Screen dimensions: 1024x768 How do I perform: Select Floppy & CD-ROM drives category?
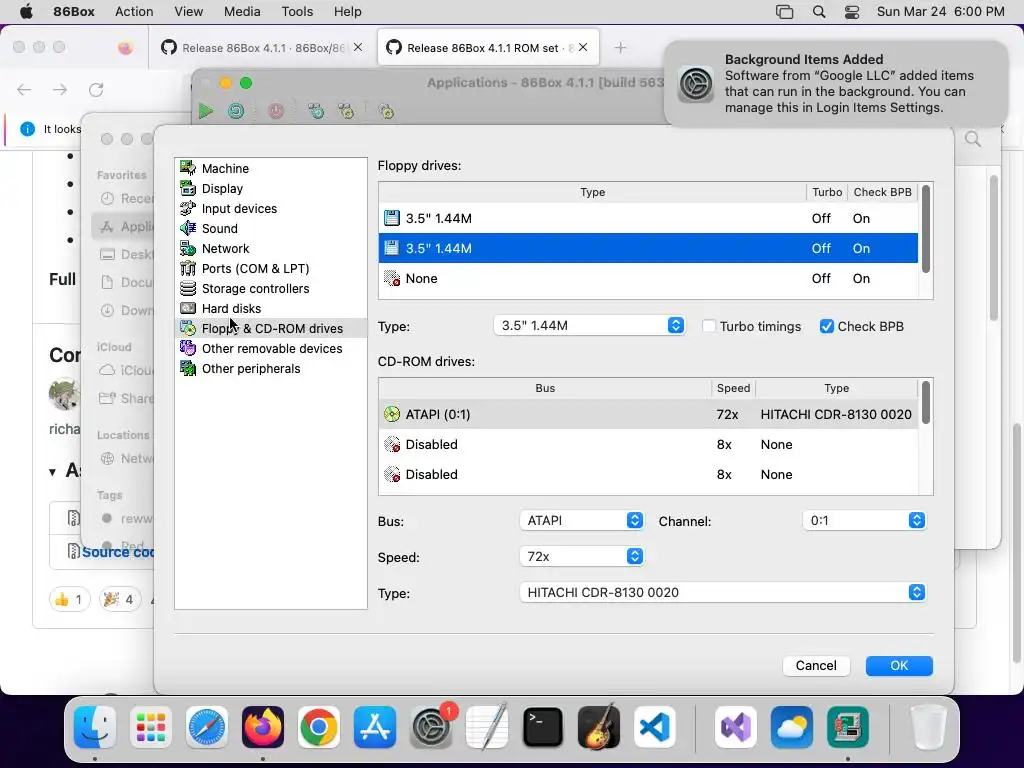270,328
